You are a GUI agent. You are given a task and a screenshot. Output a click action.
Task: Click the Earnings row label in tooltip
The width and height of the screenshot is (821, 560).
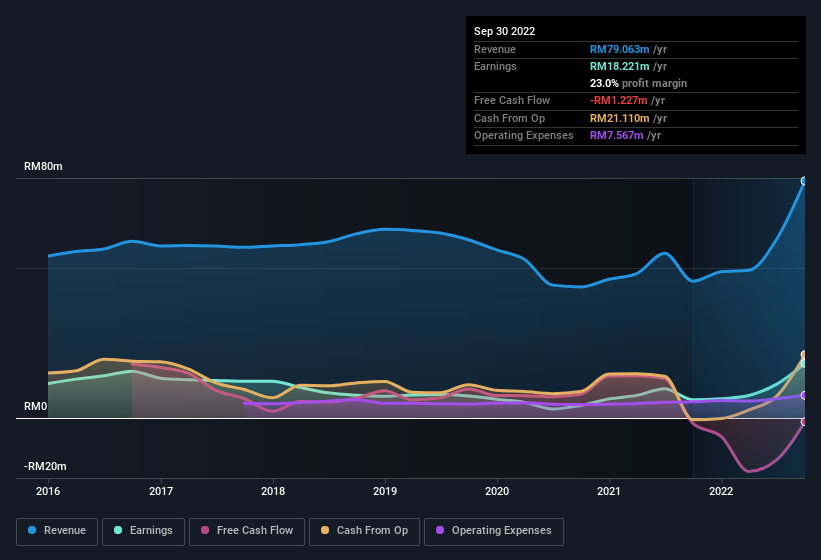(495, 66)
